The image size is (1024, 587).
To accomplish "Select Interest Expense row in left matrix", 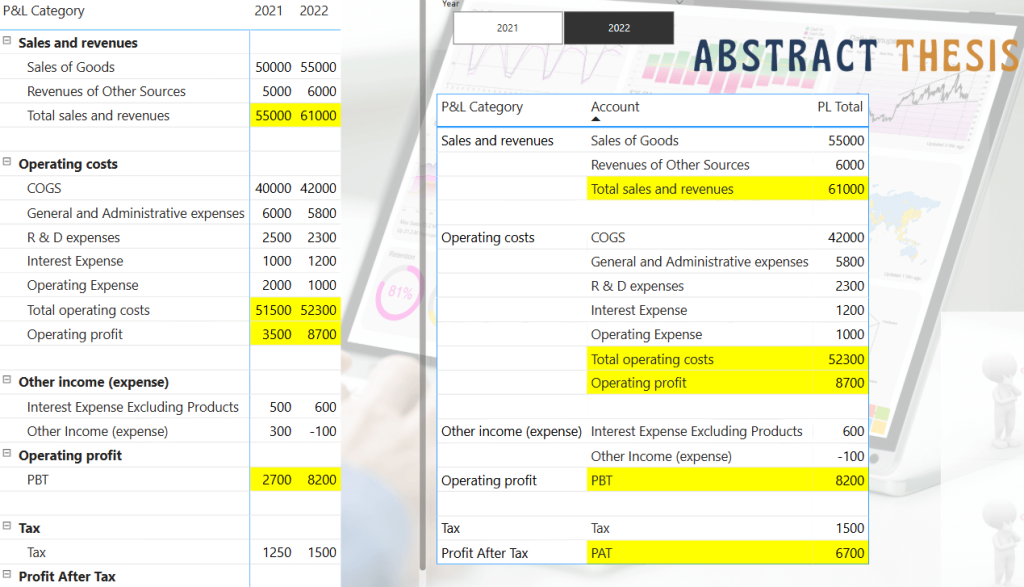I will [x=75, y=261].
